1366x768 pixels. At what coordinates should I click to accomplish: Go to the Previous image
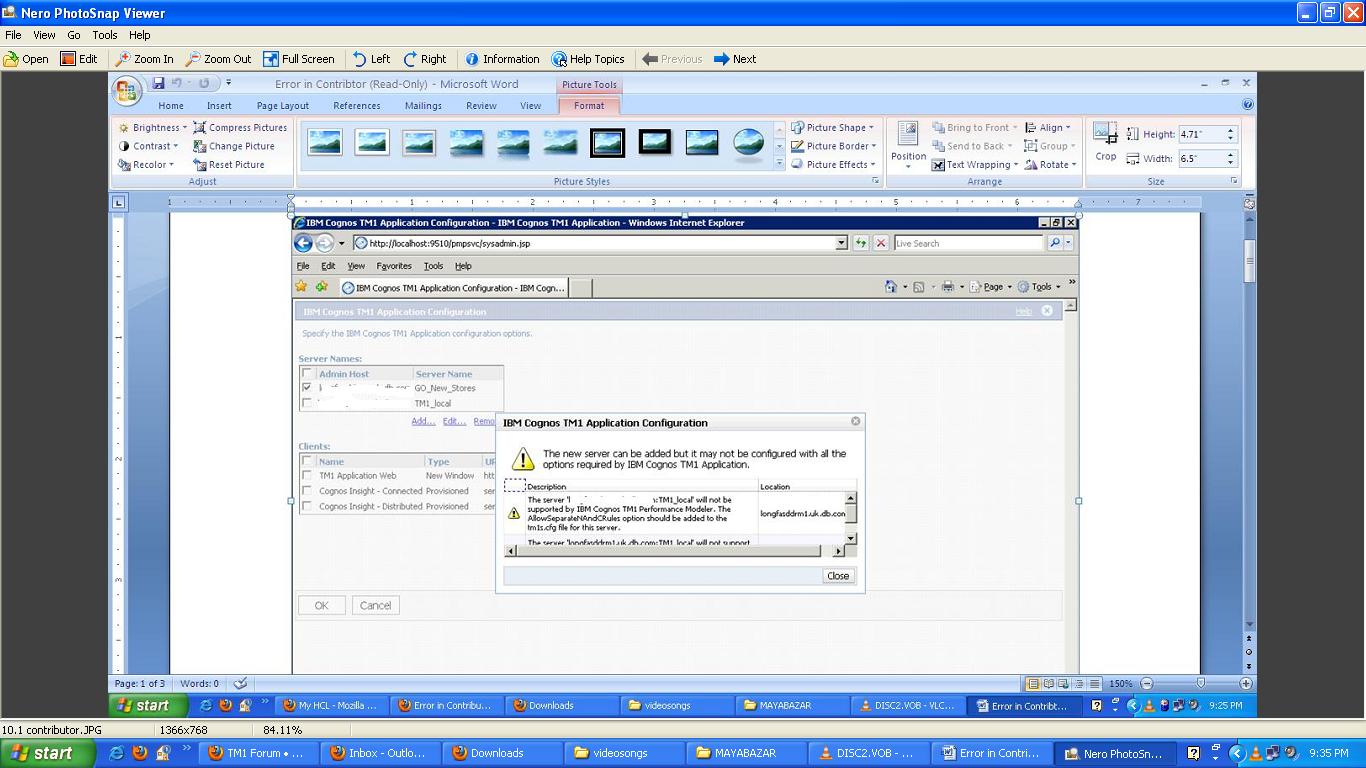tap(672, 59)
